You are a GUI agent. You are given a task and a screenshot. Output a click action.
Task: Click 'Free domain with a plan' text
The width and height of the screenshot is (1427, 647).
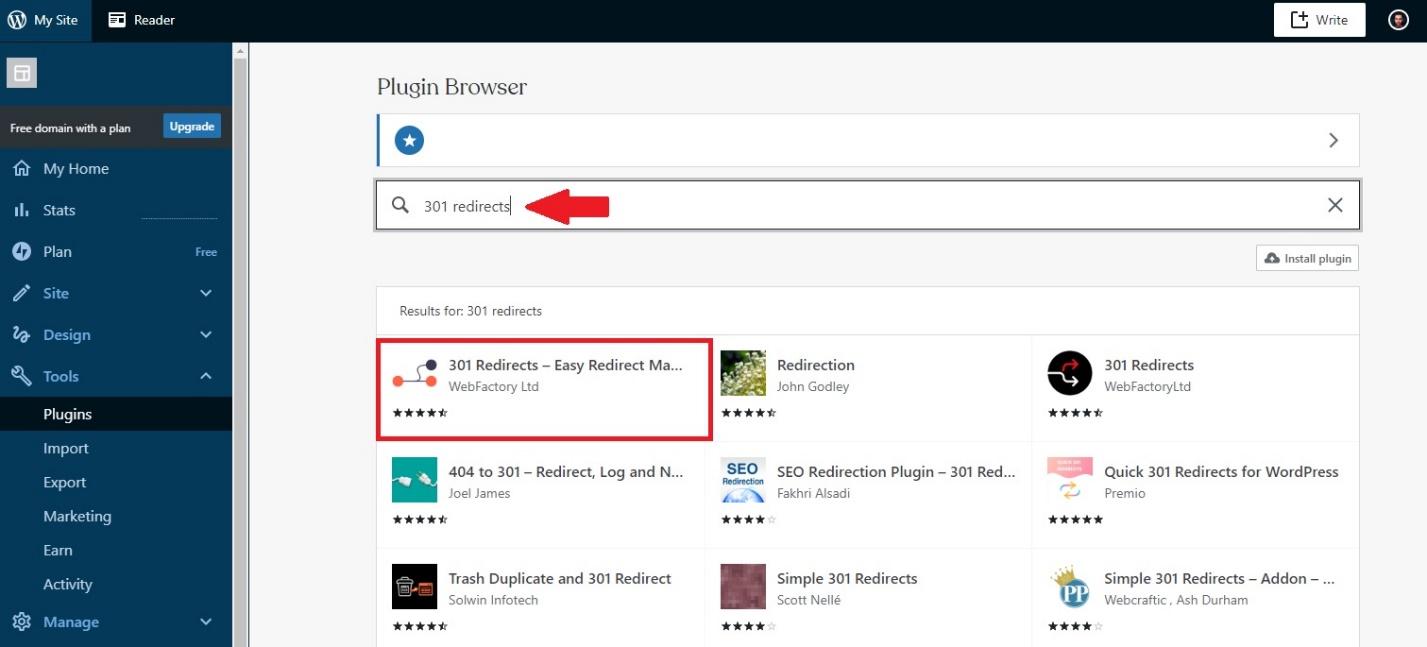pyautogui.click(x=70, y=128)
